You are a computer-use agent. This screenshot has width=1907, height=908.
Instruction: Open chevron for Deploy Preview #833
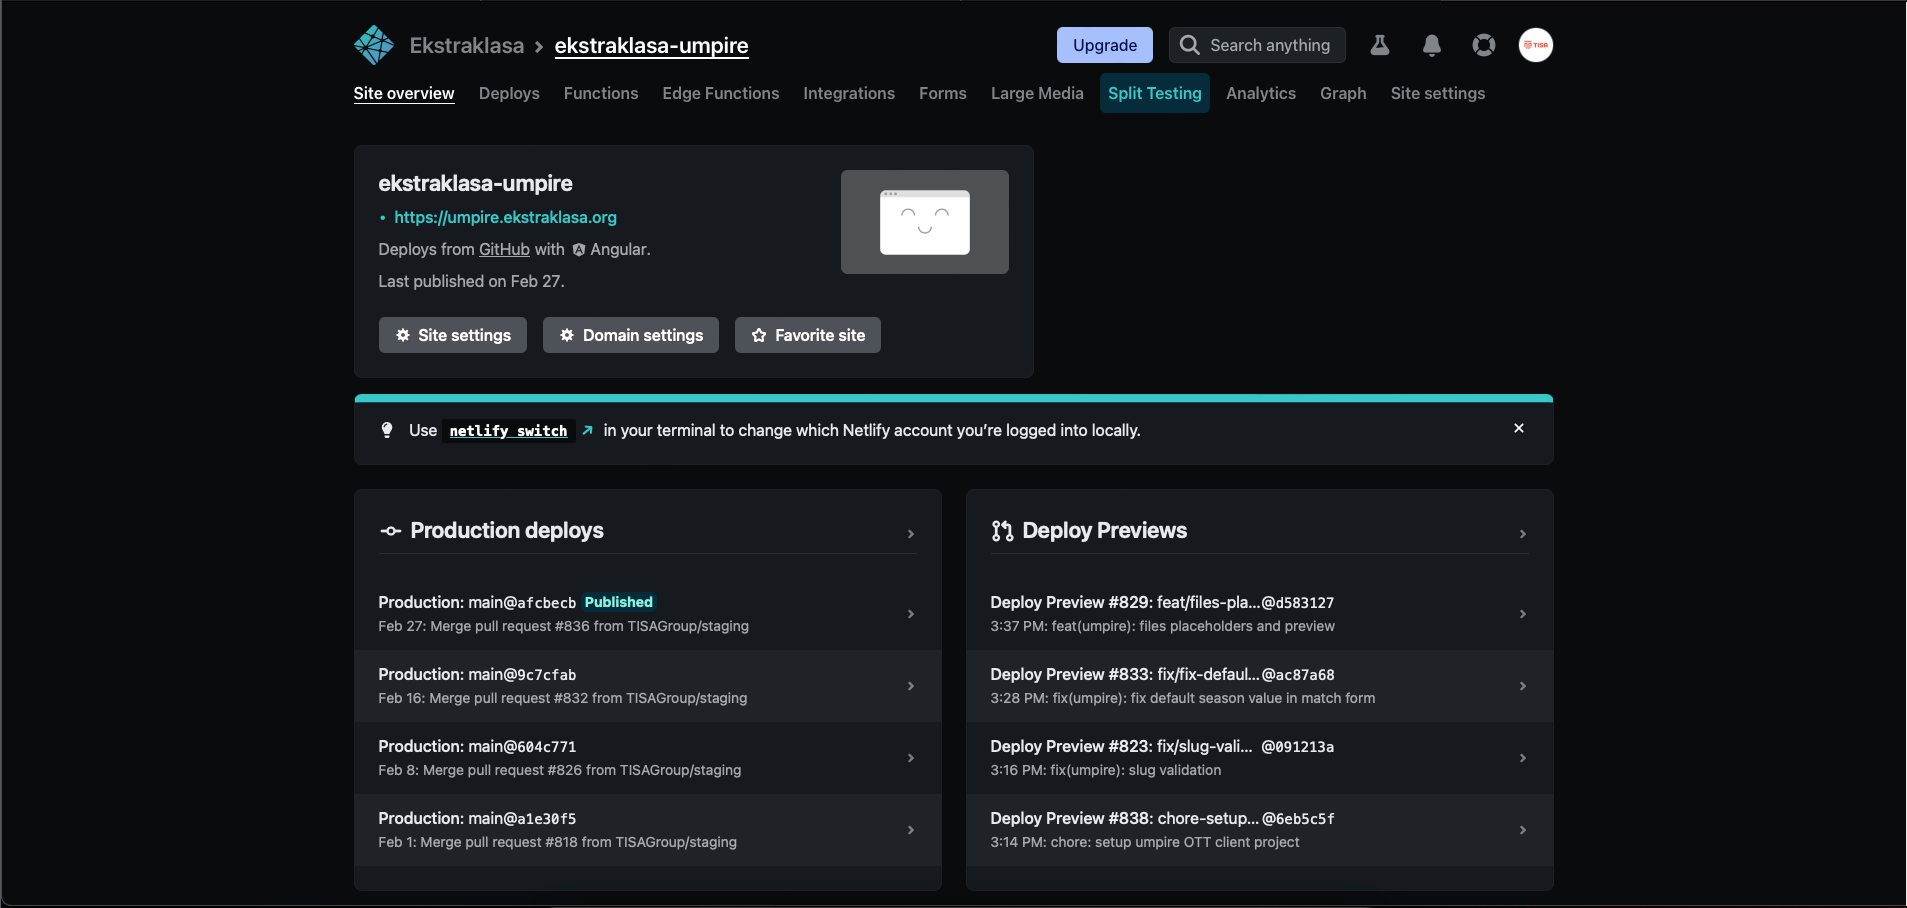tap(1523, 686)
